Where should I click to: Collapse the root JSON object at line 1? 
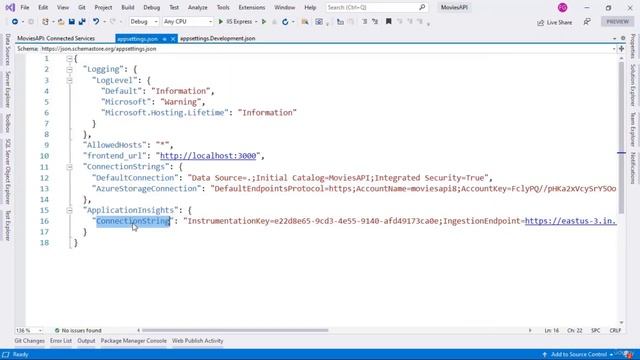69,59
